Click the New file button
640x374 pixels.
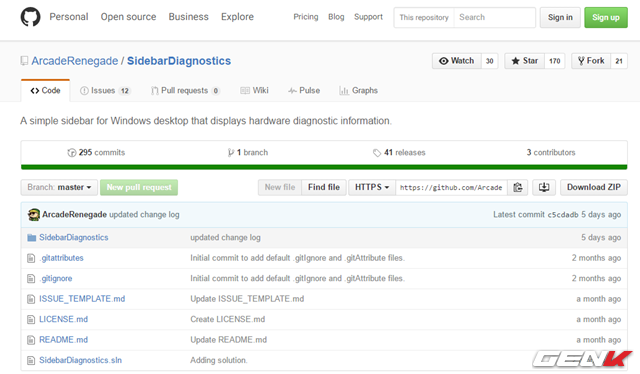280,187
